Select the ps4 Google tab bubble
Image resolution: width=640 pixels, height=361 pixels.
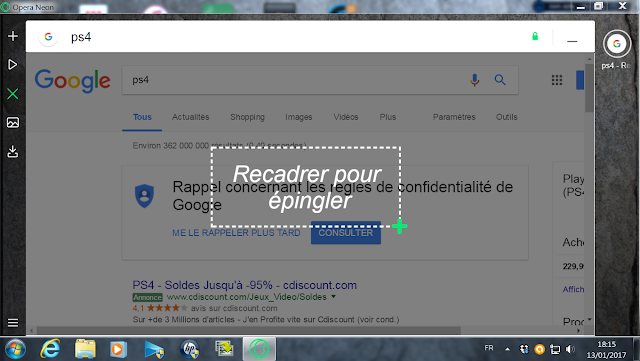tap(617, 44)
